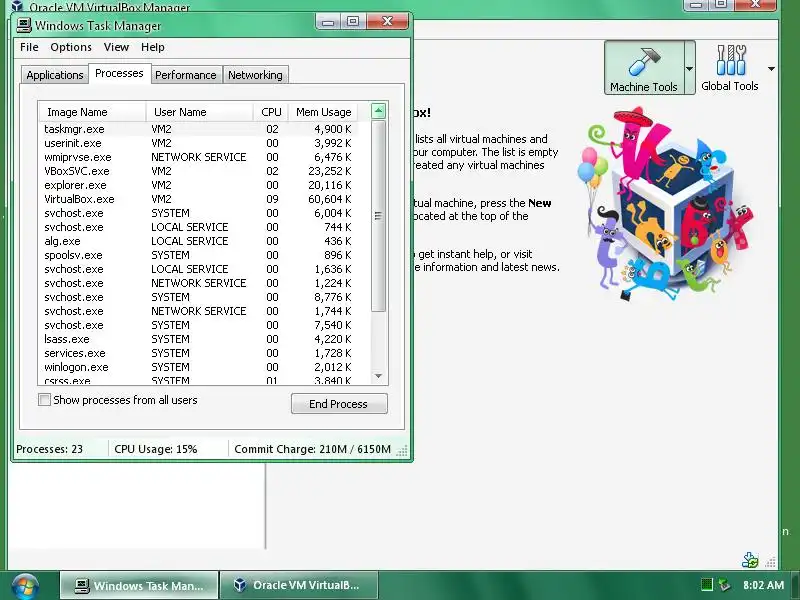Screen dimensions: 800x600
Task: Sort by Mem Usage column header
Action: pyautogui.click(x=323, y=112)
